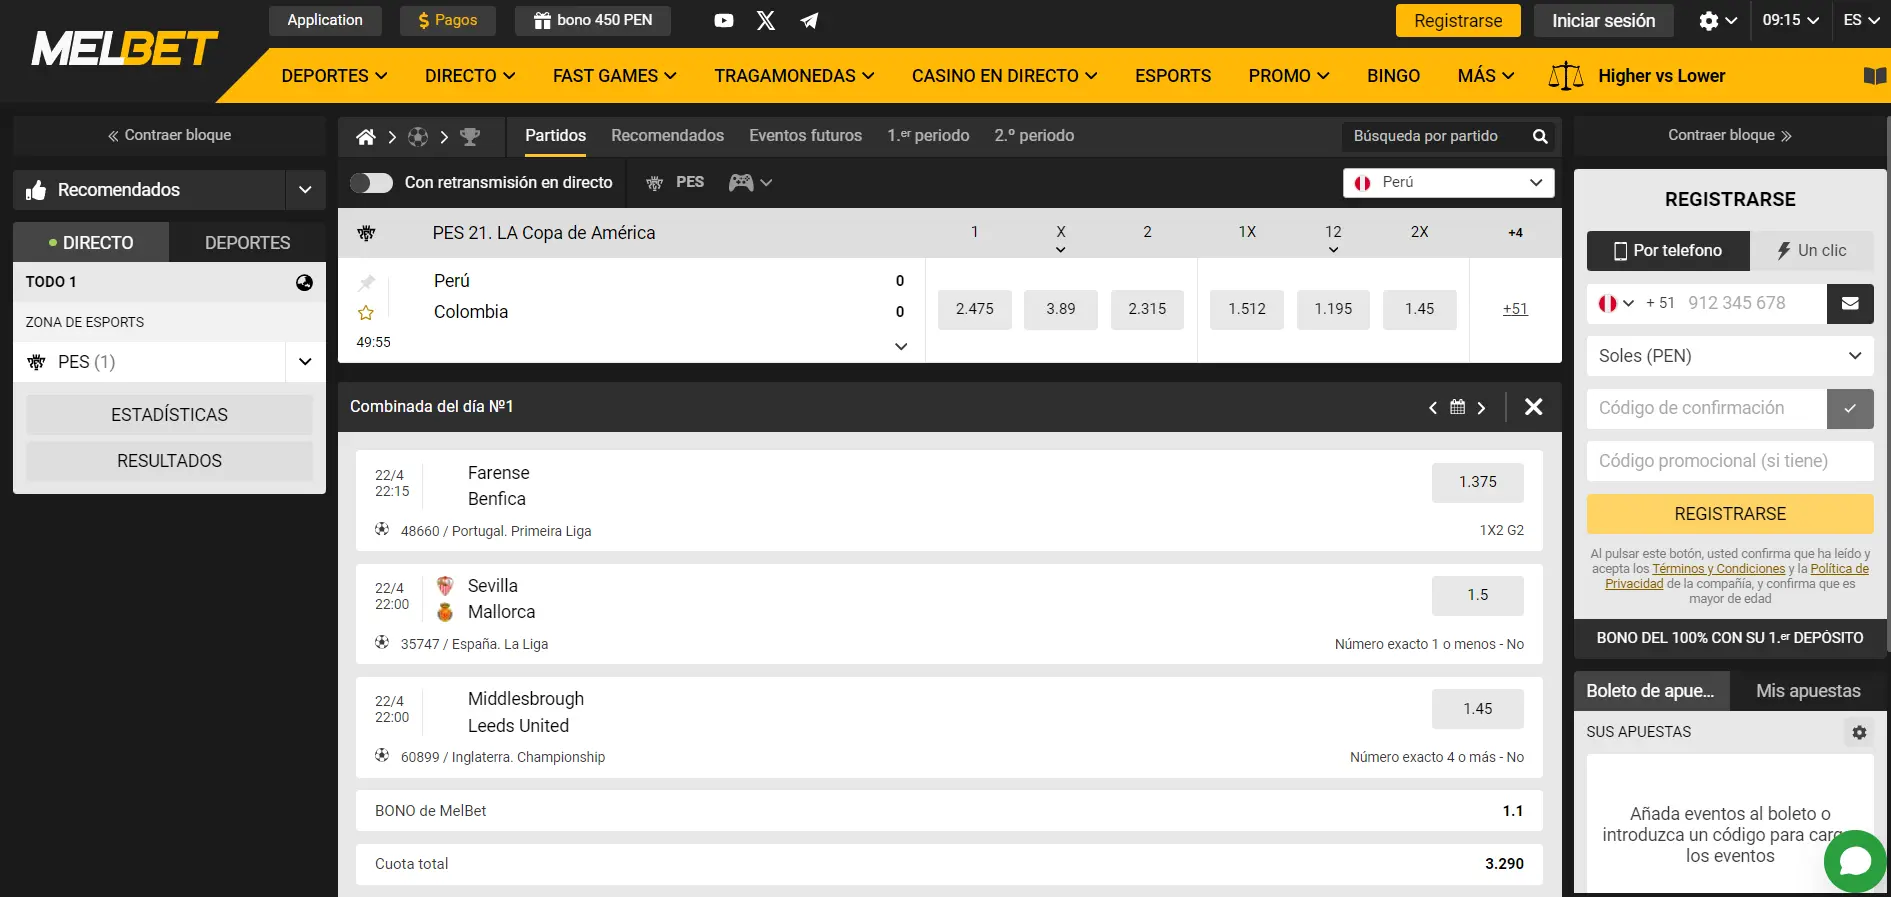Add Perú vs Colombia to favorites star

pyautogui.click(x=366, y=313)
